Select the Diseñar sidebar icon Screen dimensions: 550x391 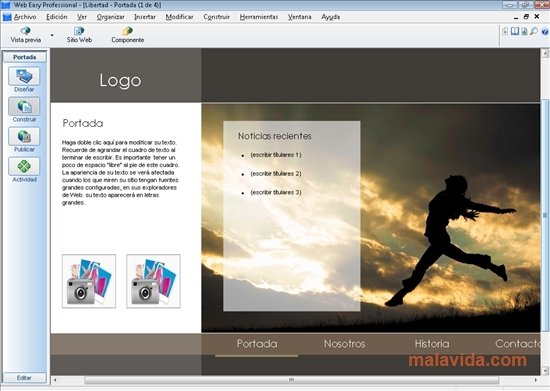[x=24, y=76]
